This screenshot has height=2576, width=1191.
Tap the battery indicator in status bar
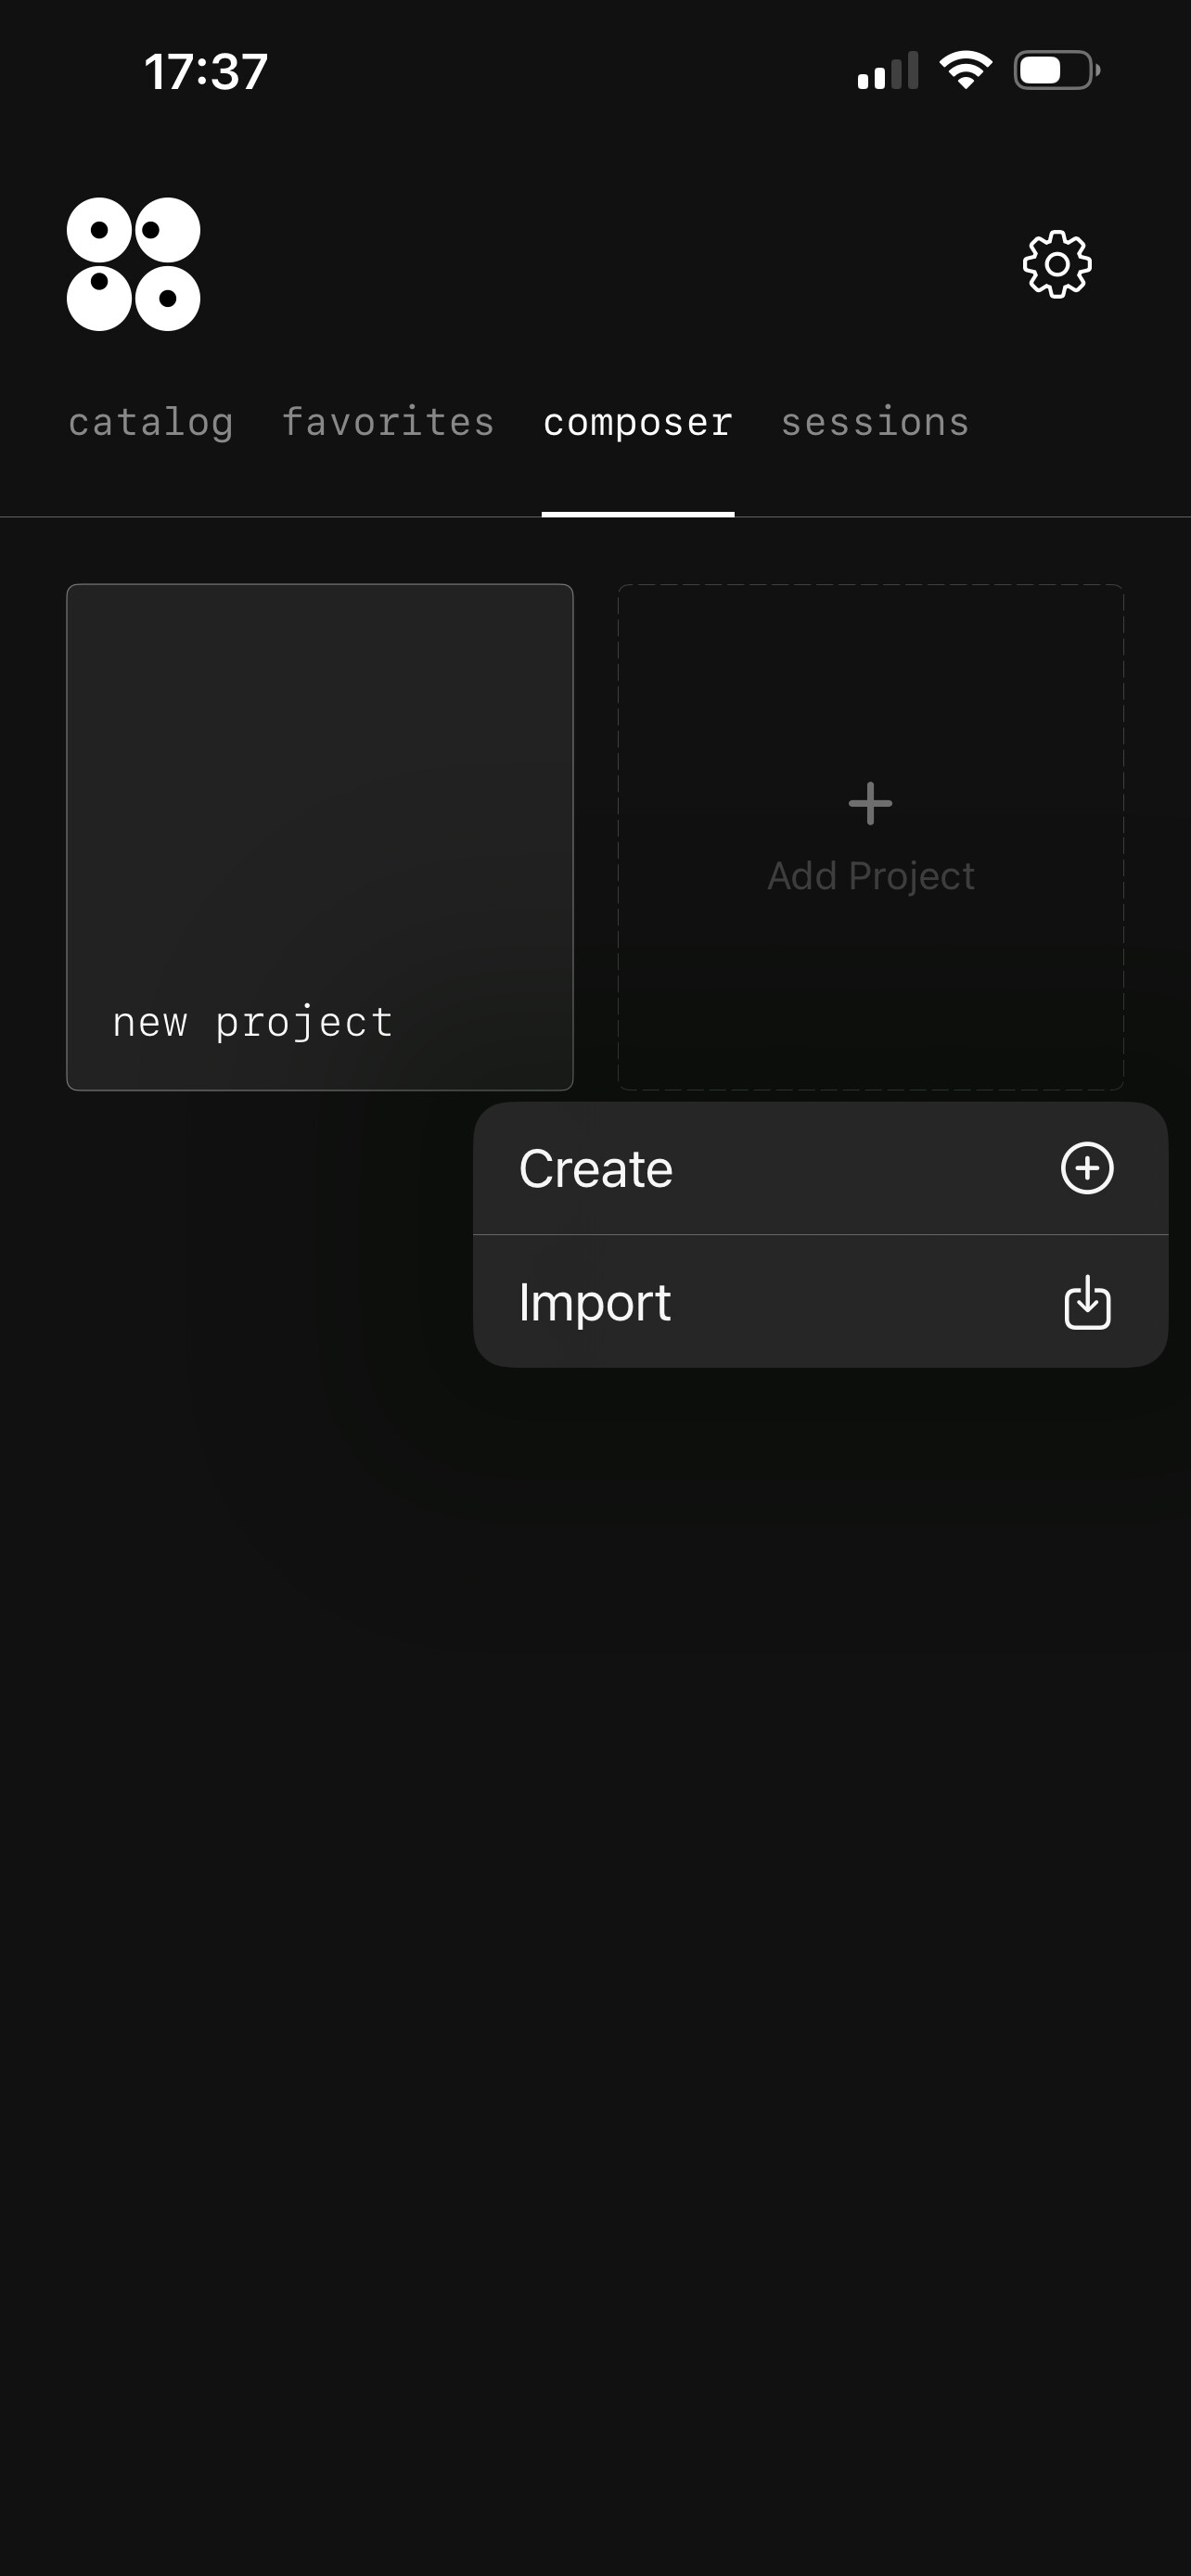coord(1057,70)
